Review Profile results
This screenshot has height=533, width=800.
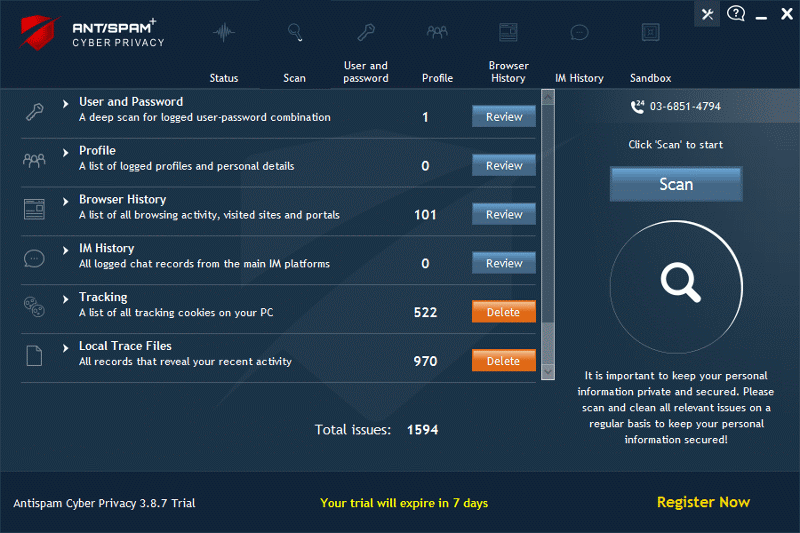tap(504, 166)
